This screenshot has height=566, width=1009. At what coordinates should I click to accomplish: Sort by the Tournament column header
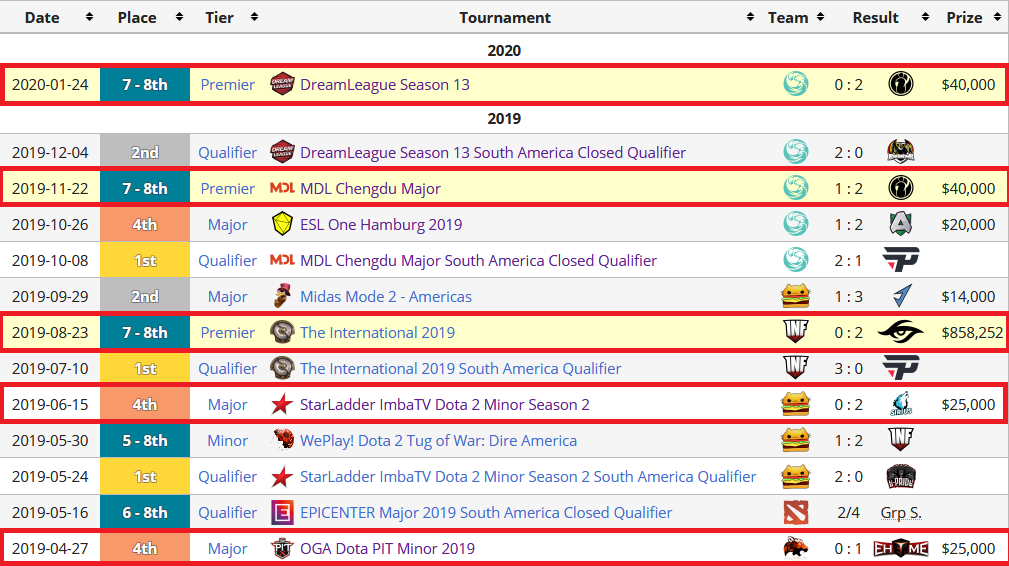[x=504, y=17]
